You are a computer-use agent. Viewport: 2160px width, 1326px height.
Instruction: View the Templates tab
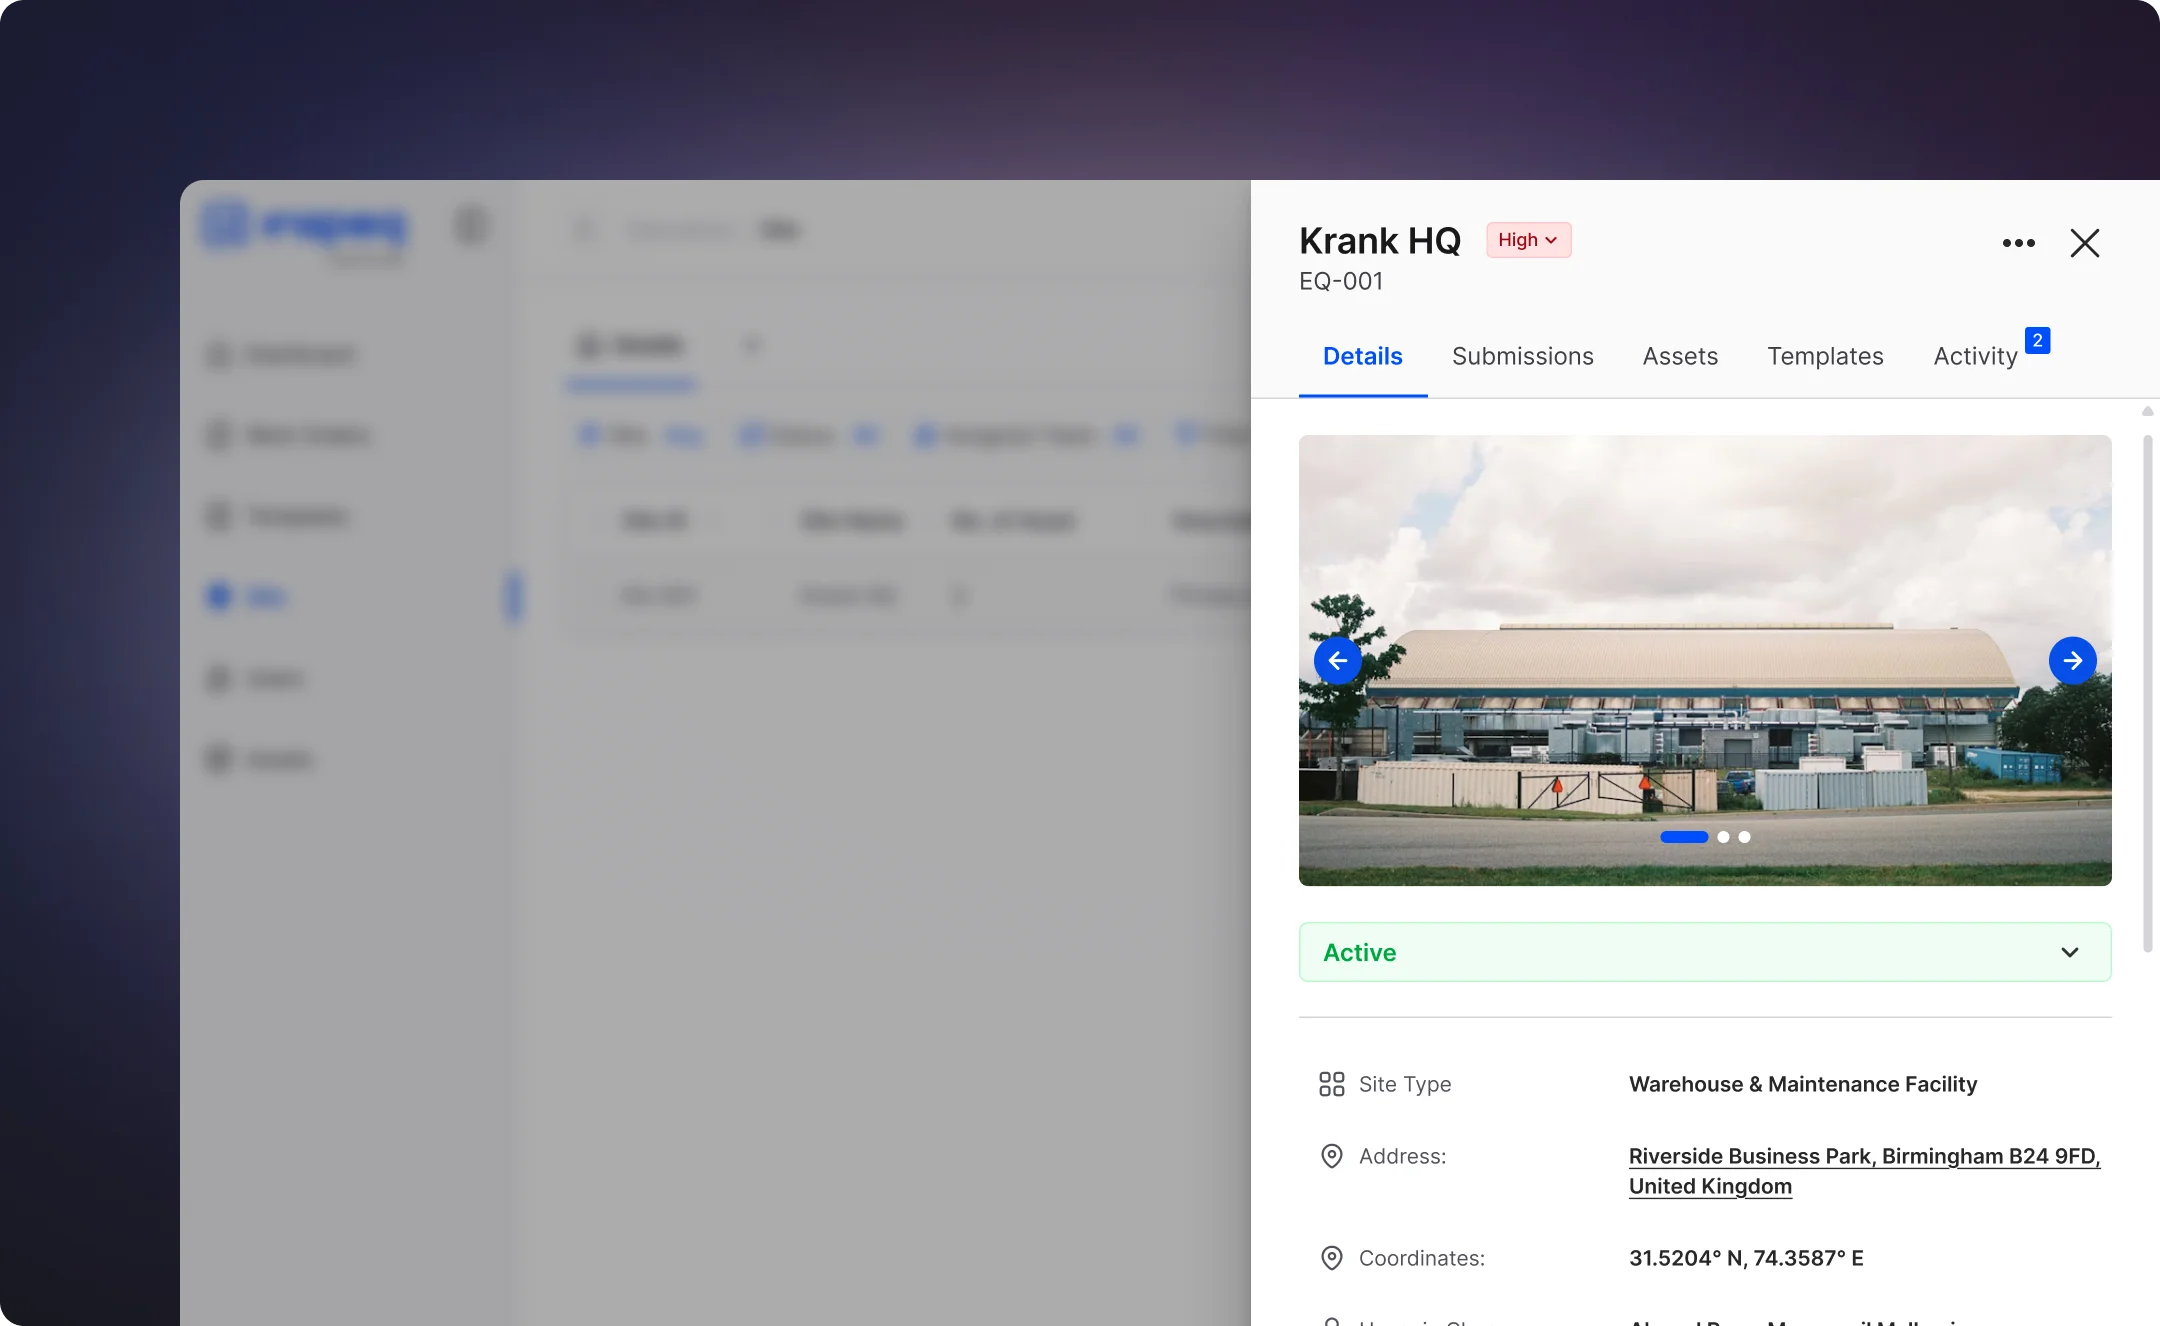(1825, 356)
